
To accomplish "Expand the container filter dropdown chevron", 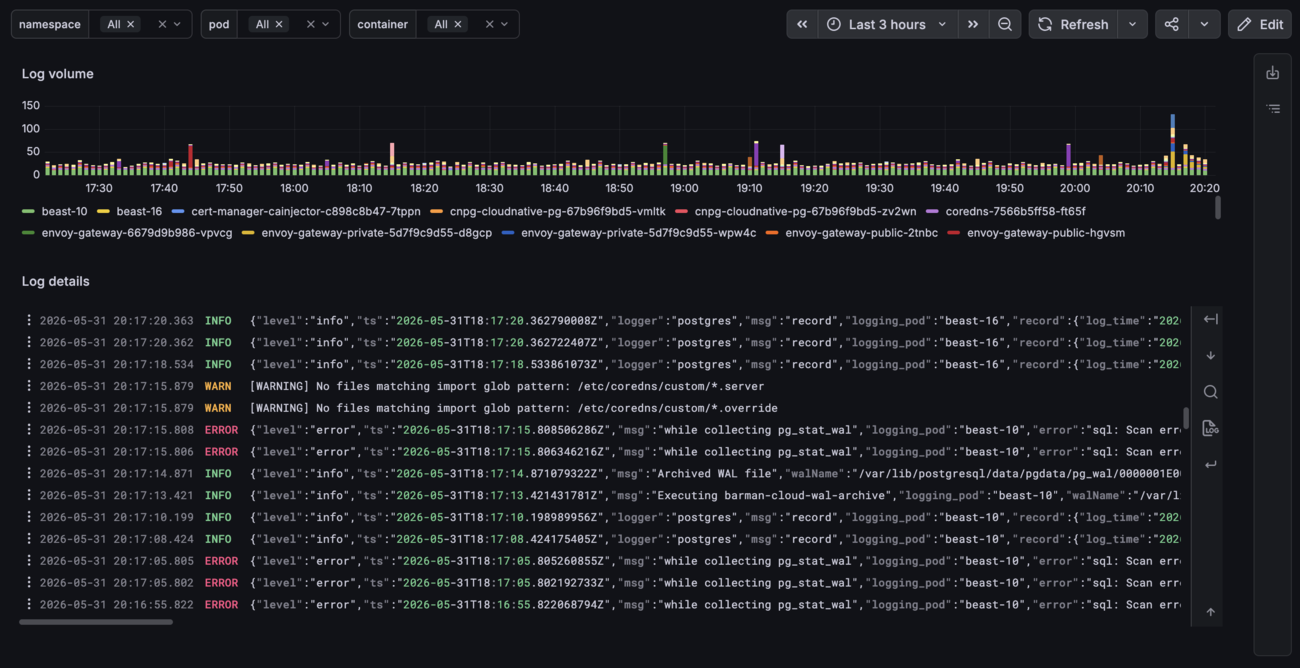I will [504, 24].
